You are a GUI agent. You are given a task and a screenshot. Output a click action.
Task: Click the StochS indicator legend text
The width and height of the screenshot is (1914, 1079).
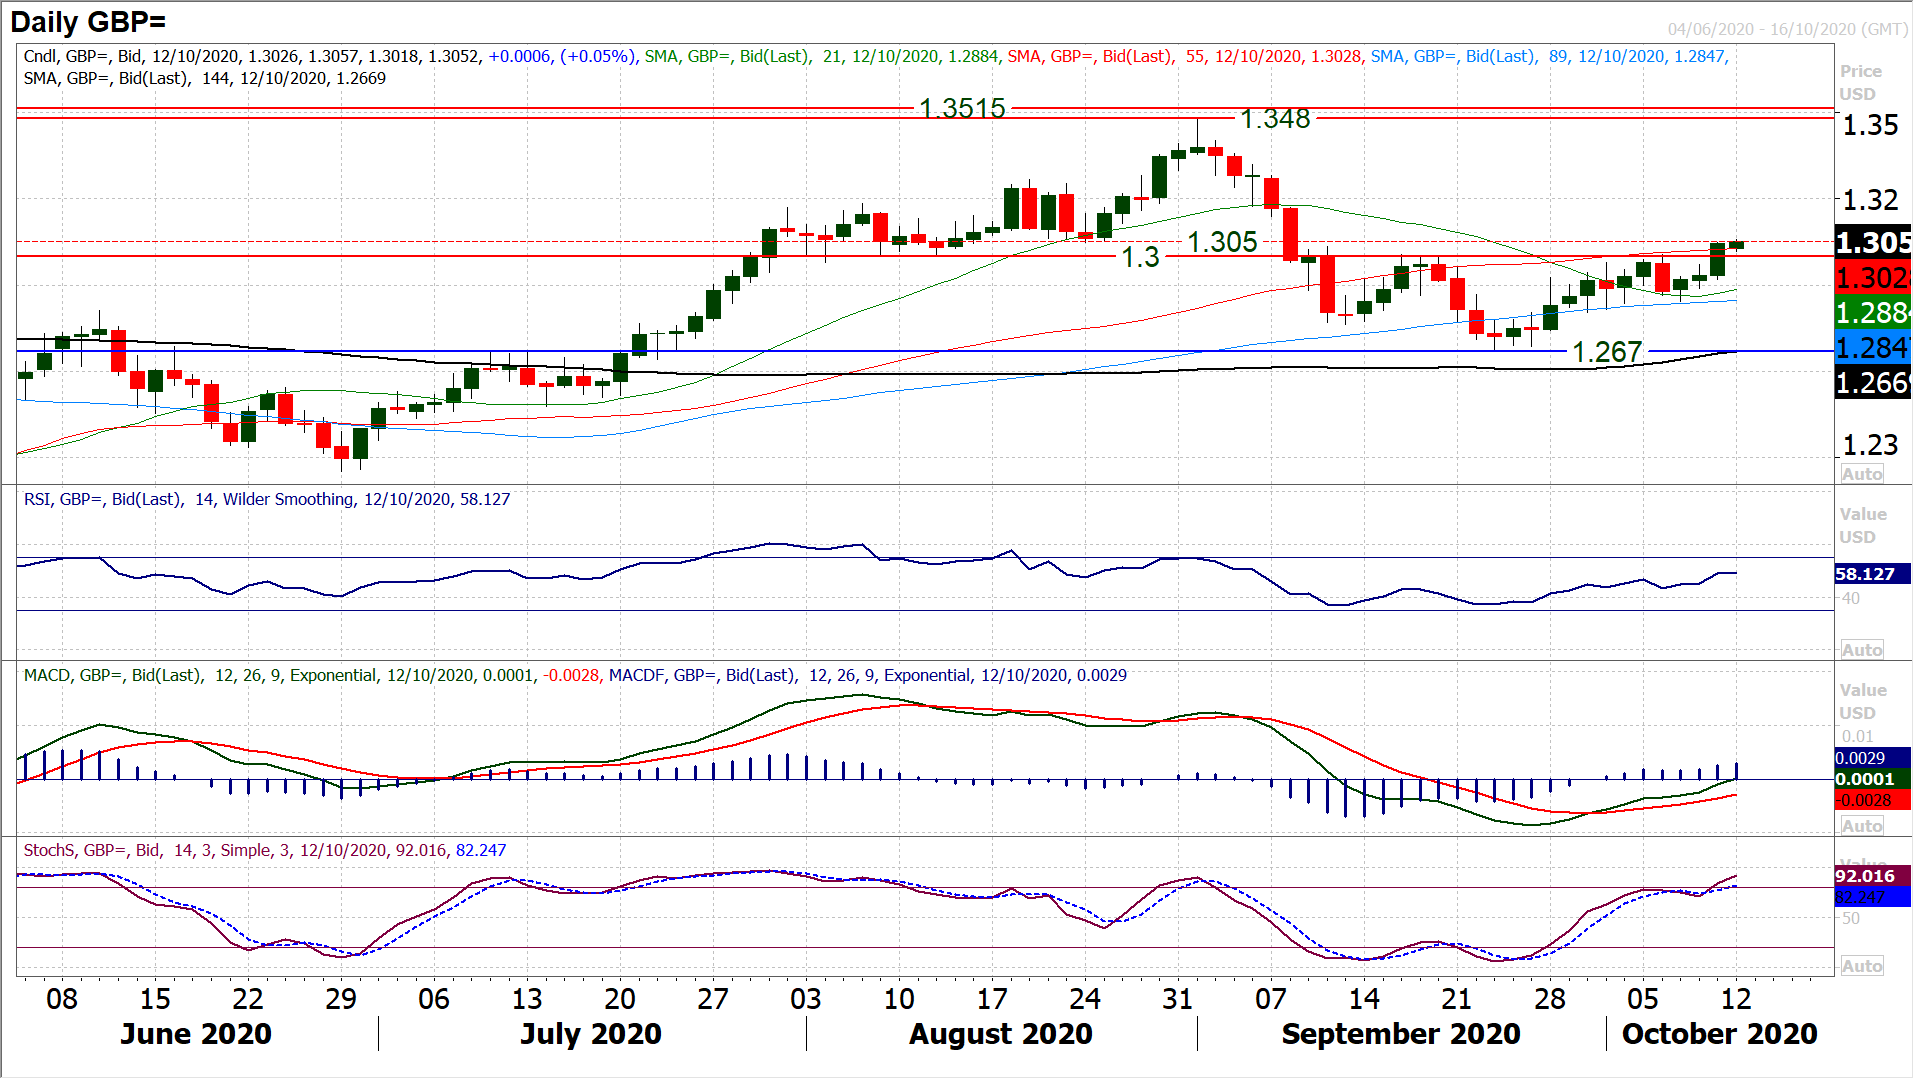(264, 850)
